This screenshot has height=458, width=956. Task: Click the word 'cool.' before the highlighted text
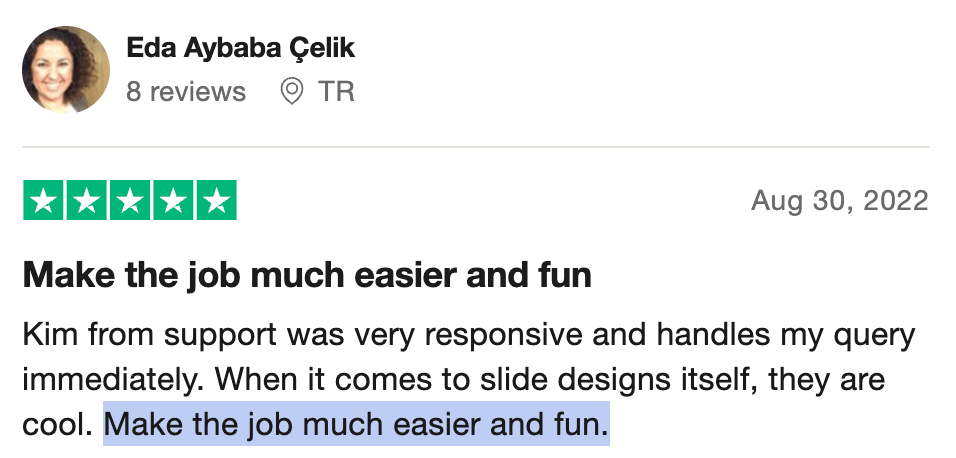pos(57,425)
